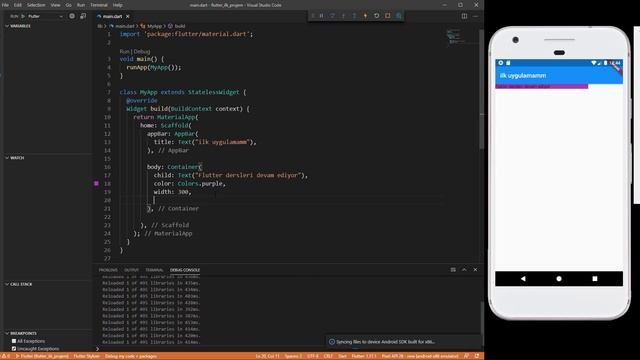Click the editor minimap preview
This screenshot has height=360, width=640.
(456, 37)
